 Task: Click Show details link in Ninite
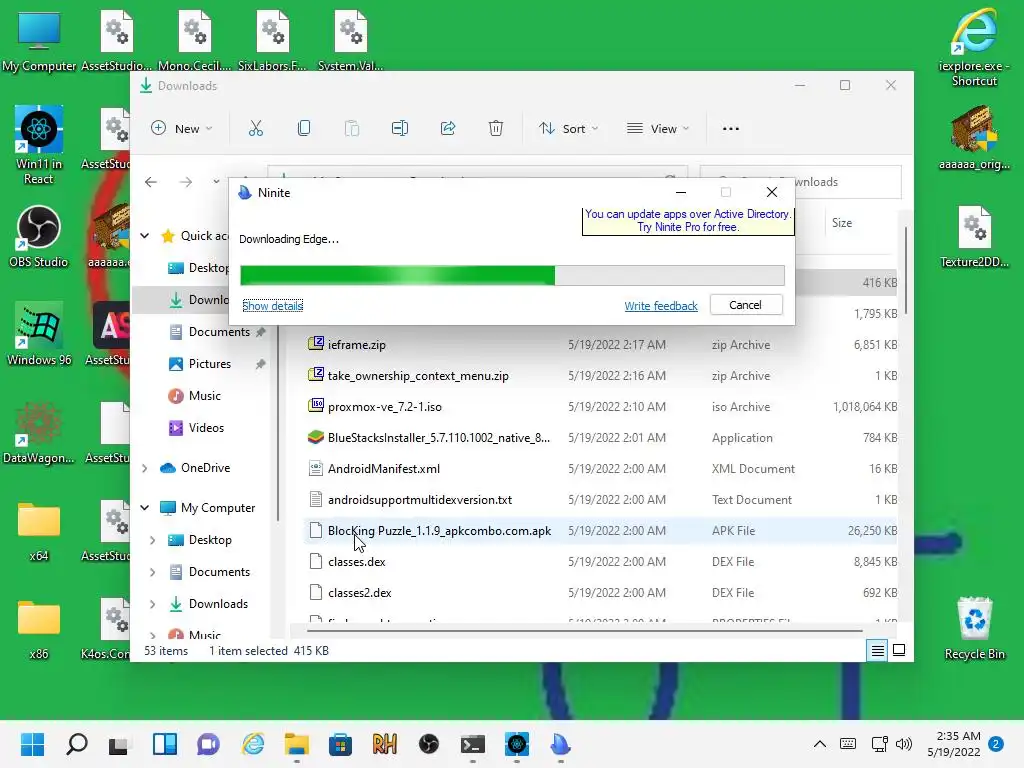[272, 306]
